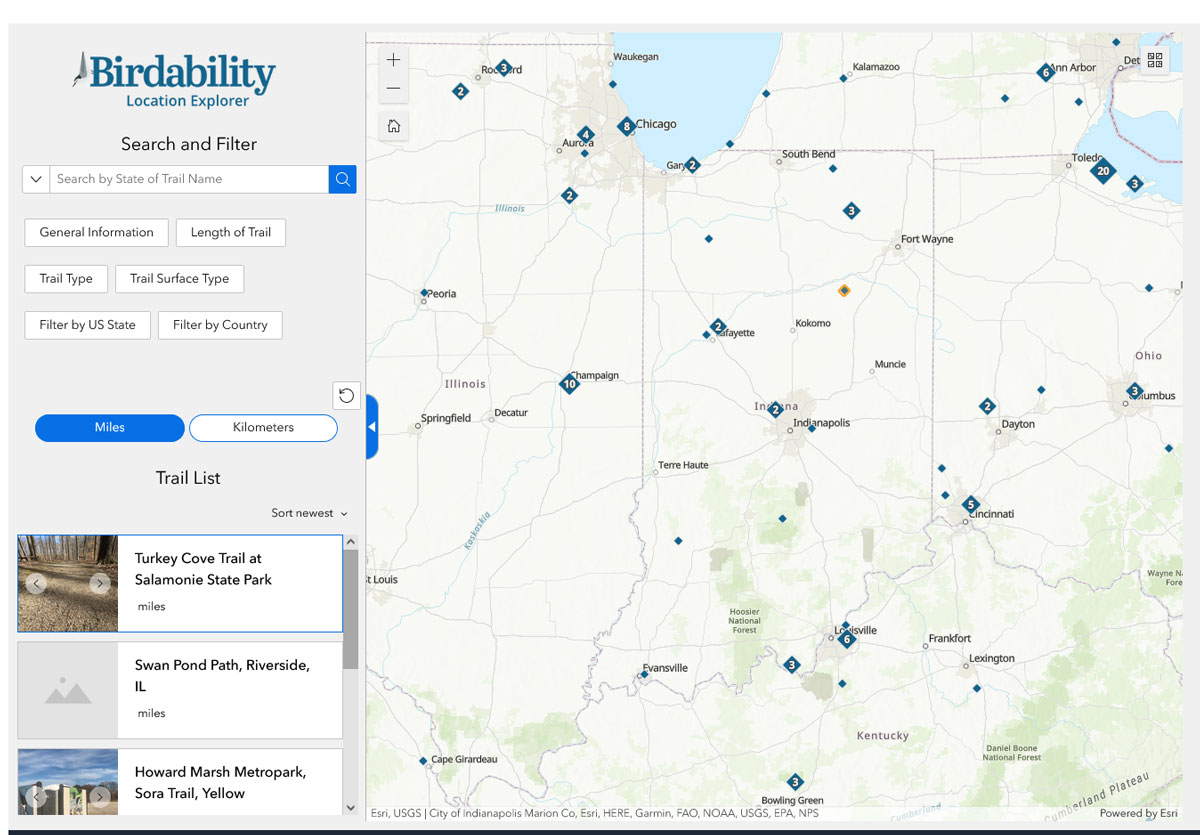Click the blue search magnifier button

342,179
